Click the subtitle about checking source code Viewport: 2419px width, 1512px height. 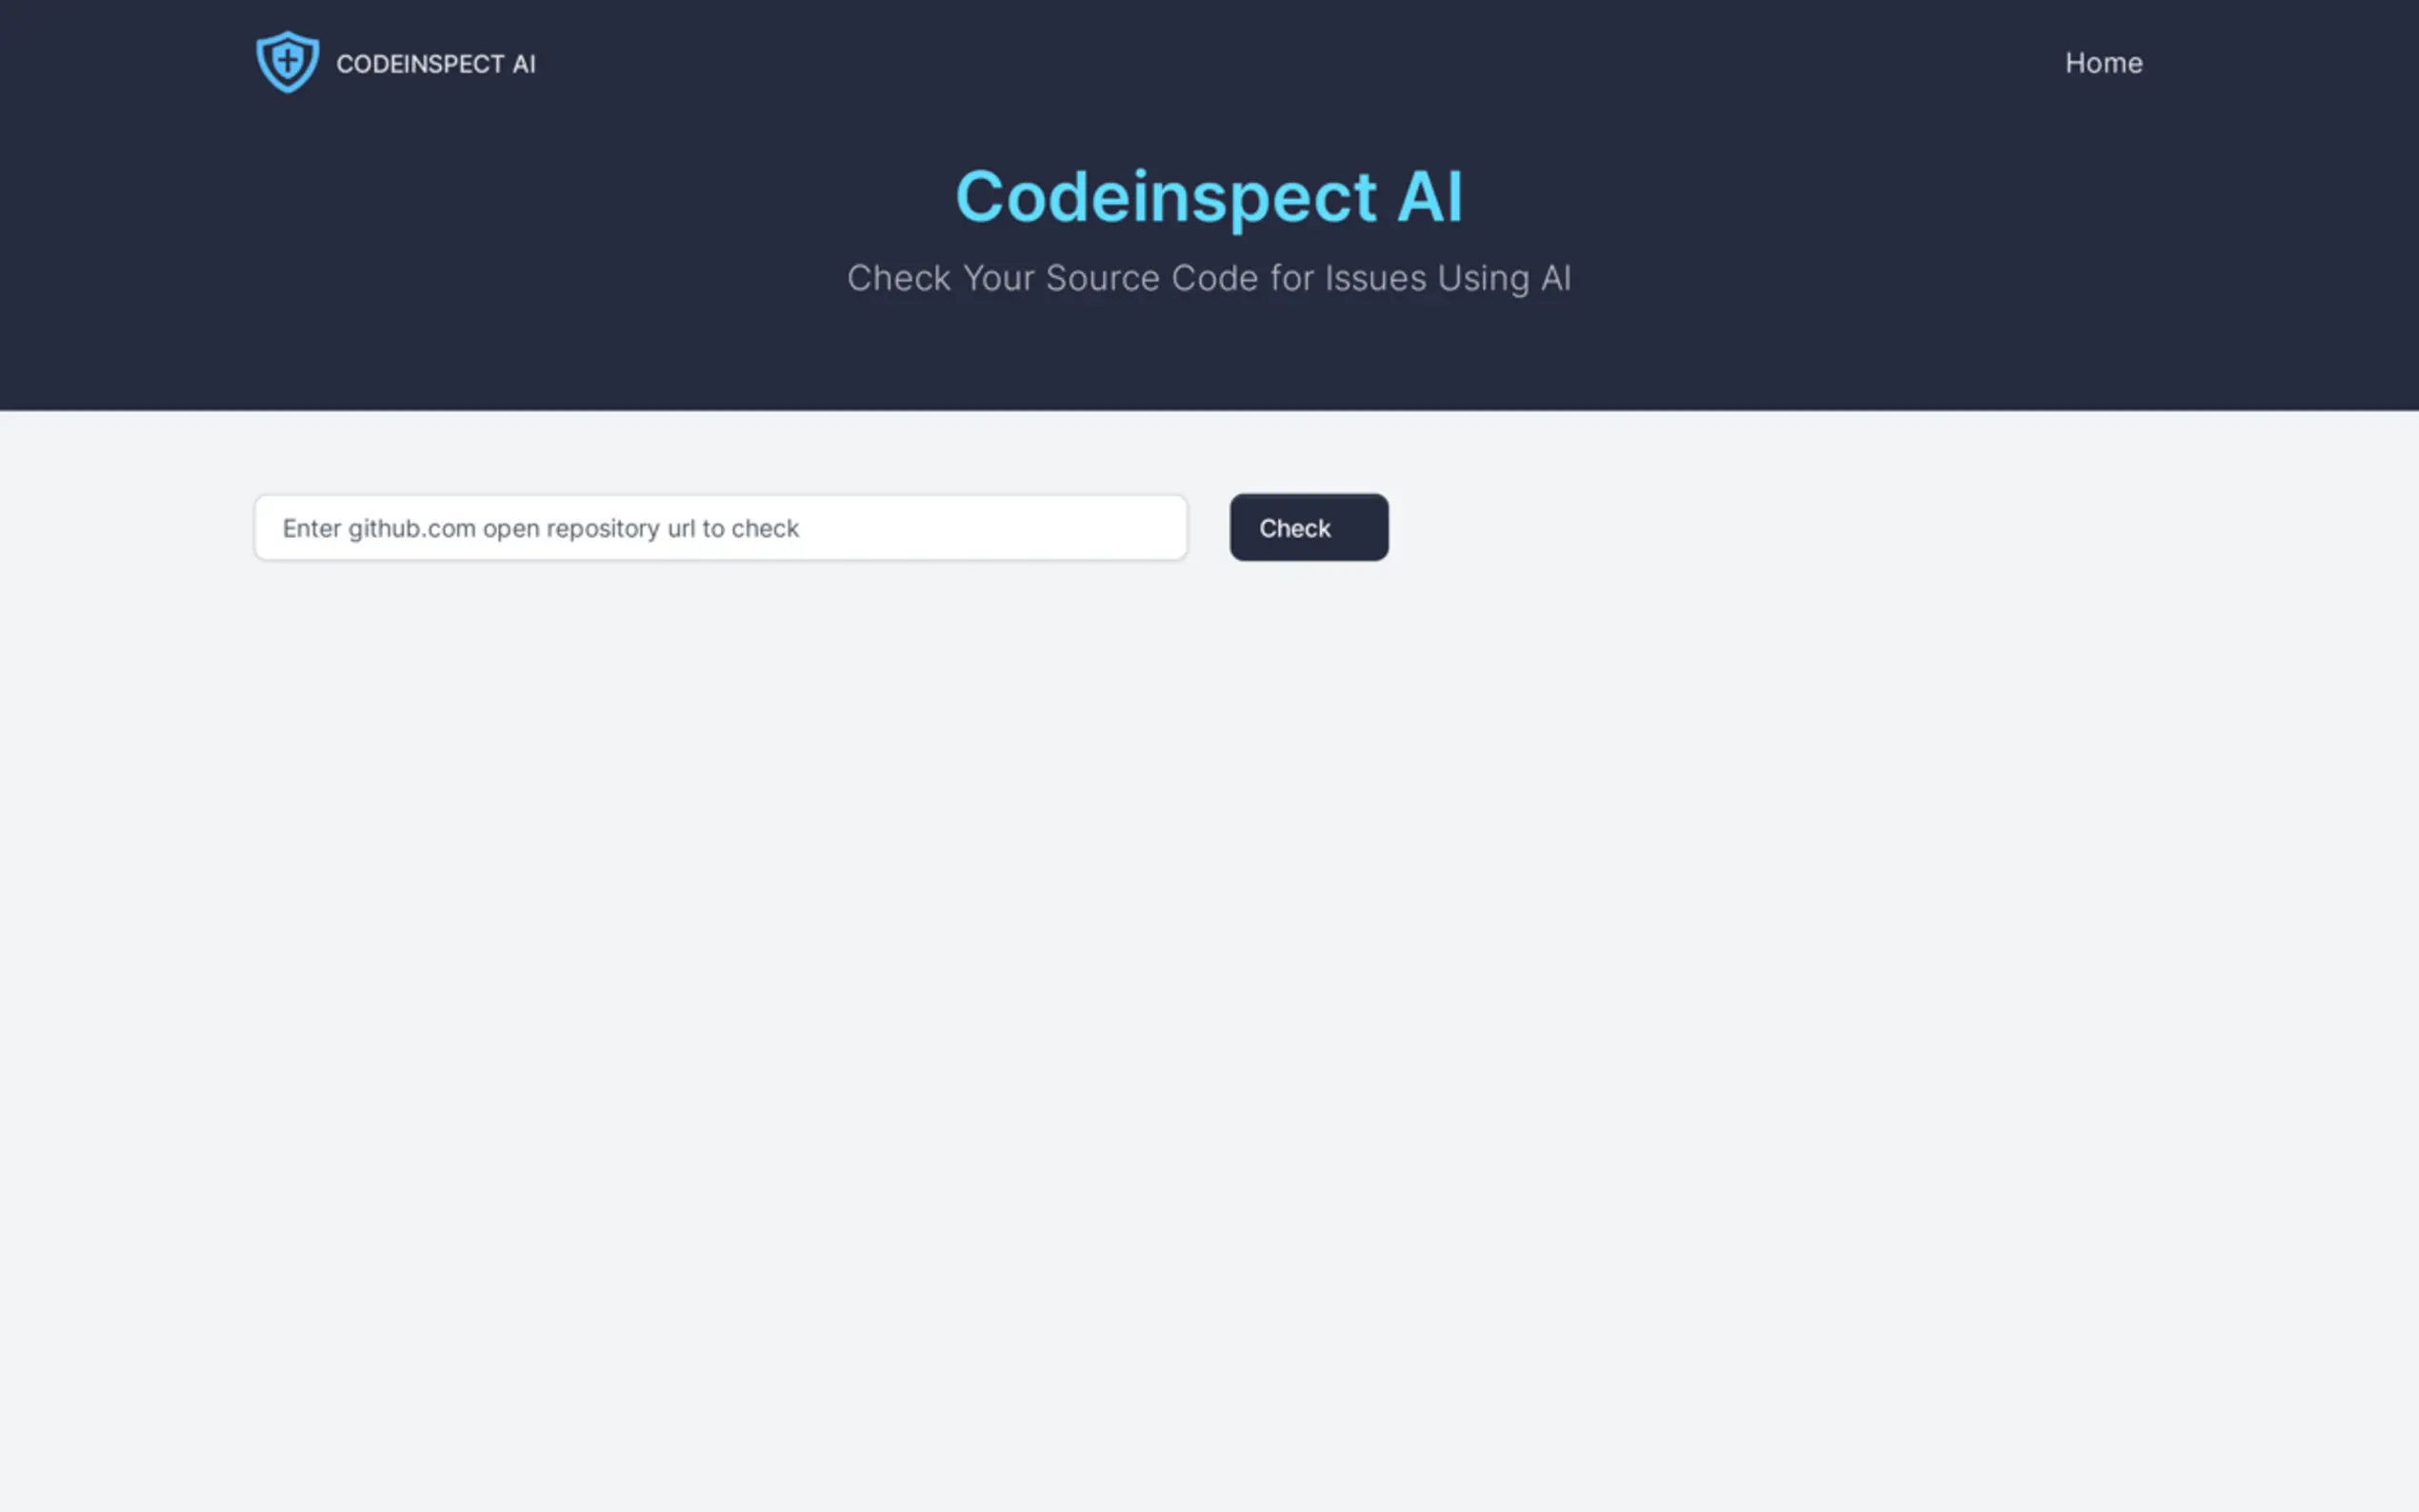(x=1208, y=278)
